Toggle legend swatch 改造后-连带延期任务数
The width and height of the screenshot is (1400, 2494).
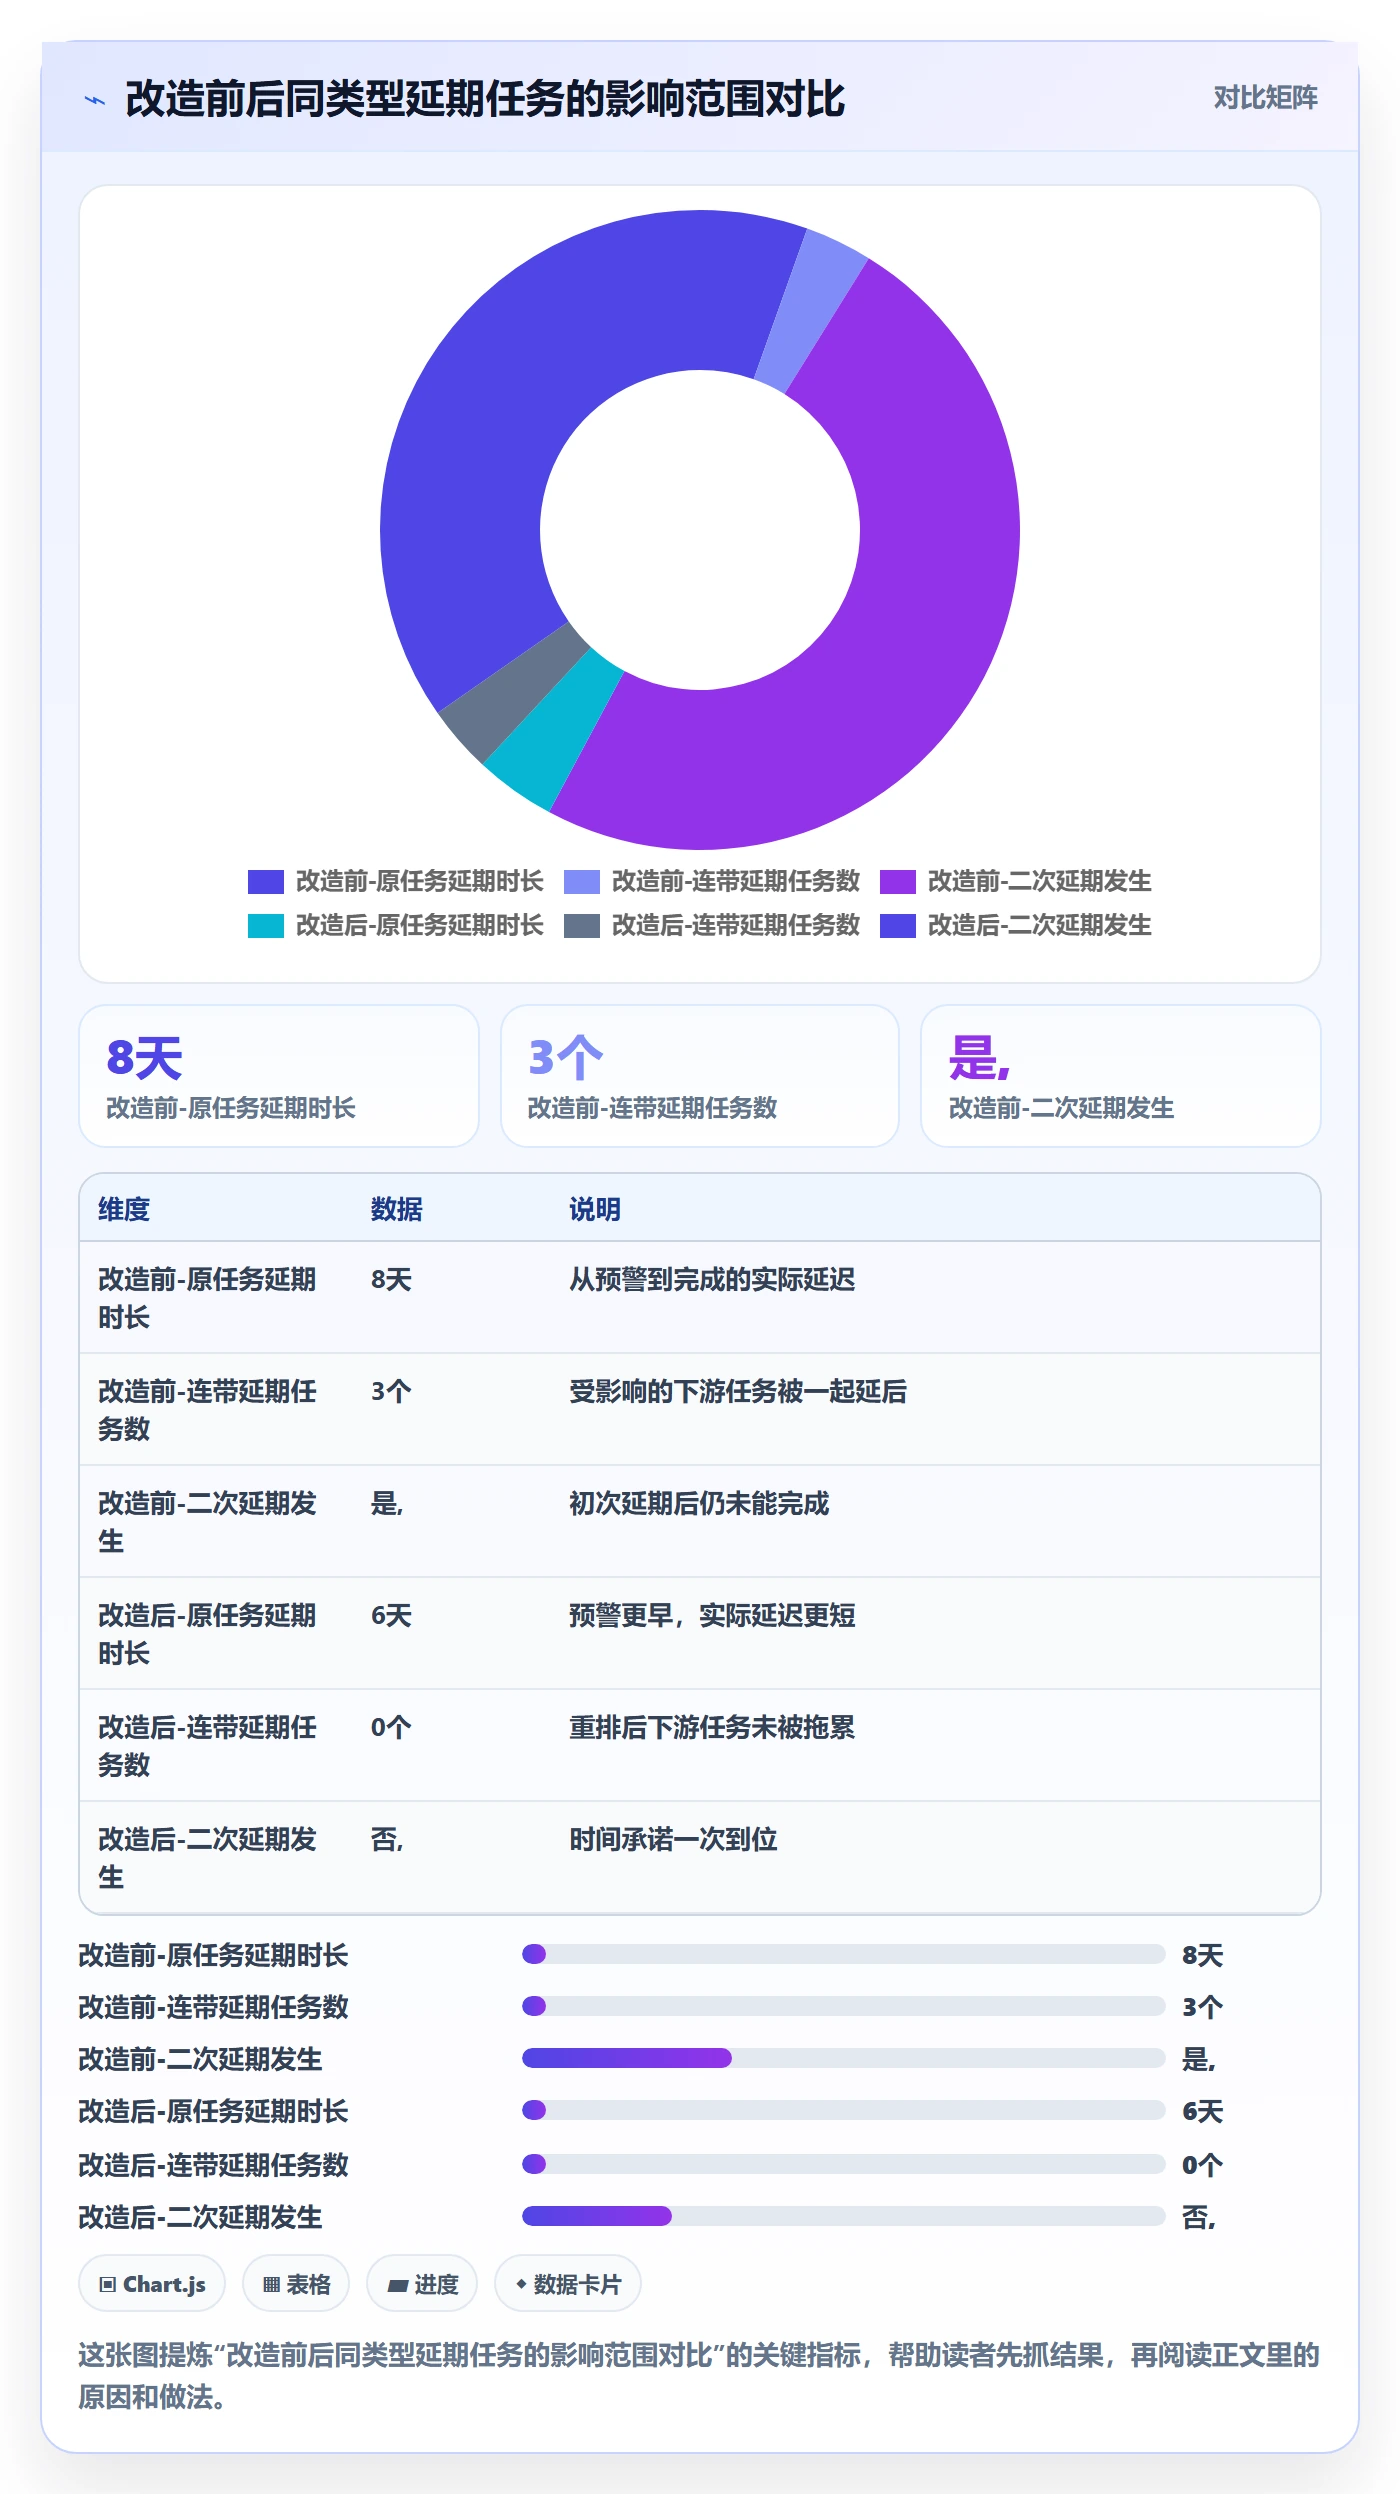click(x=582, y=925)
